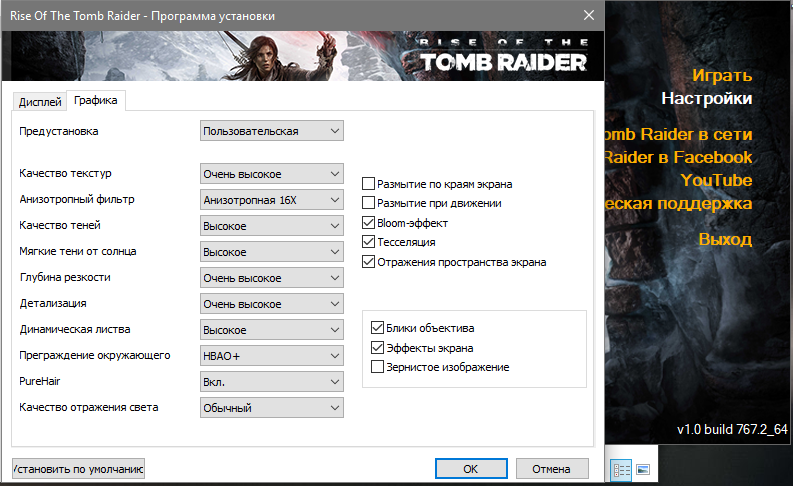Viewport: 793px width, 486px height.
Task: Click техническая поддержка link in launcher
Action: click(679, 203)
